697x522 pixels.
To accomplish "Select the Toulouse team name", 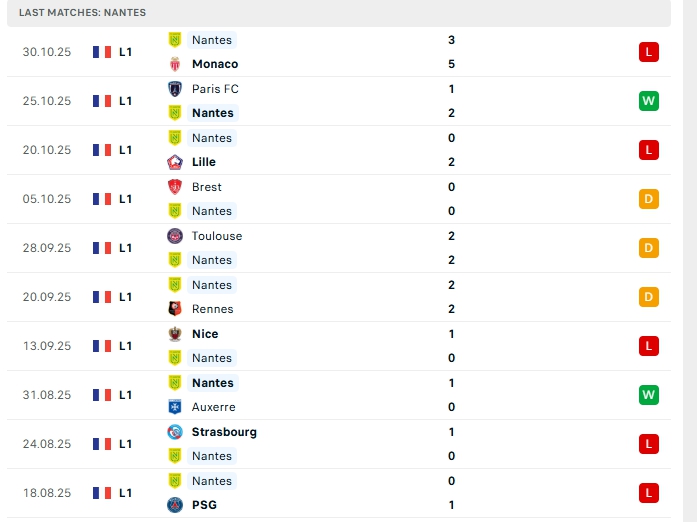I will click(x=217, y=236).
